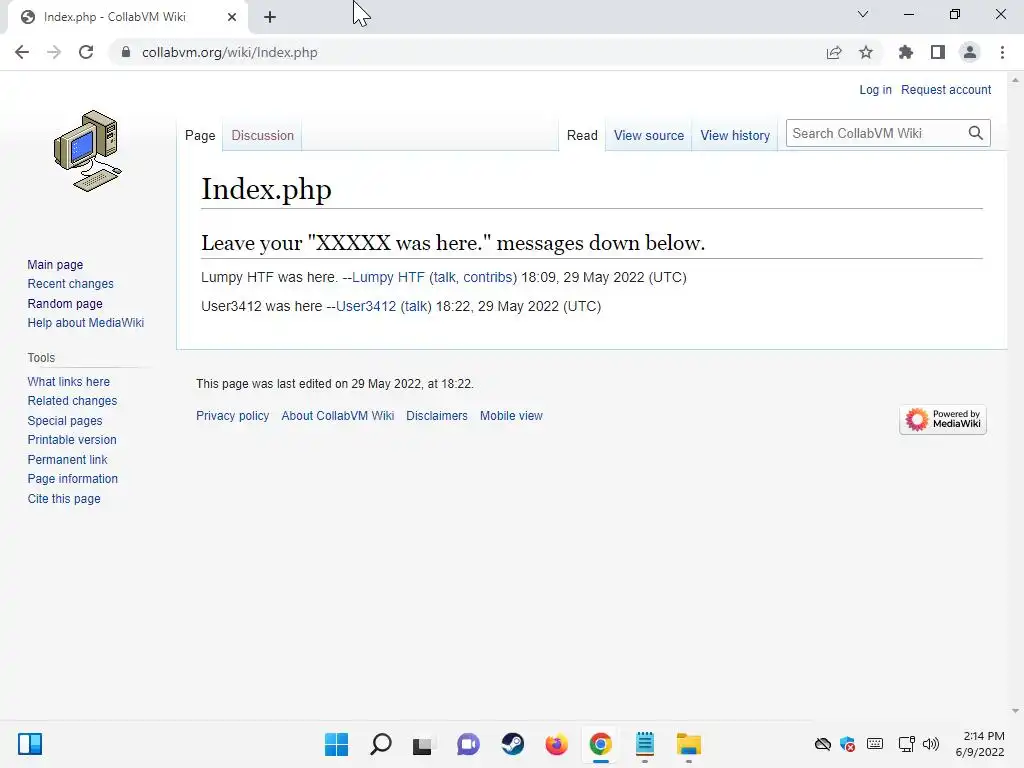
Task: Go back with the browser back arrow
Action: click(22, 52)
